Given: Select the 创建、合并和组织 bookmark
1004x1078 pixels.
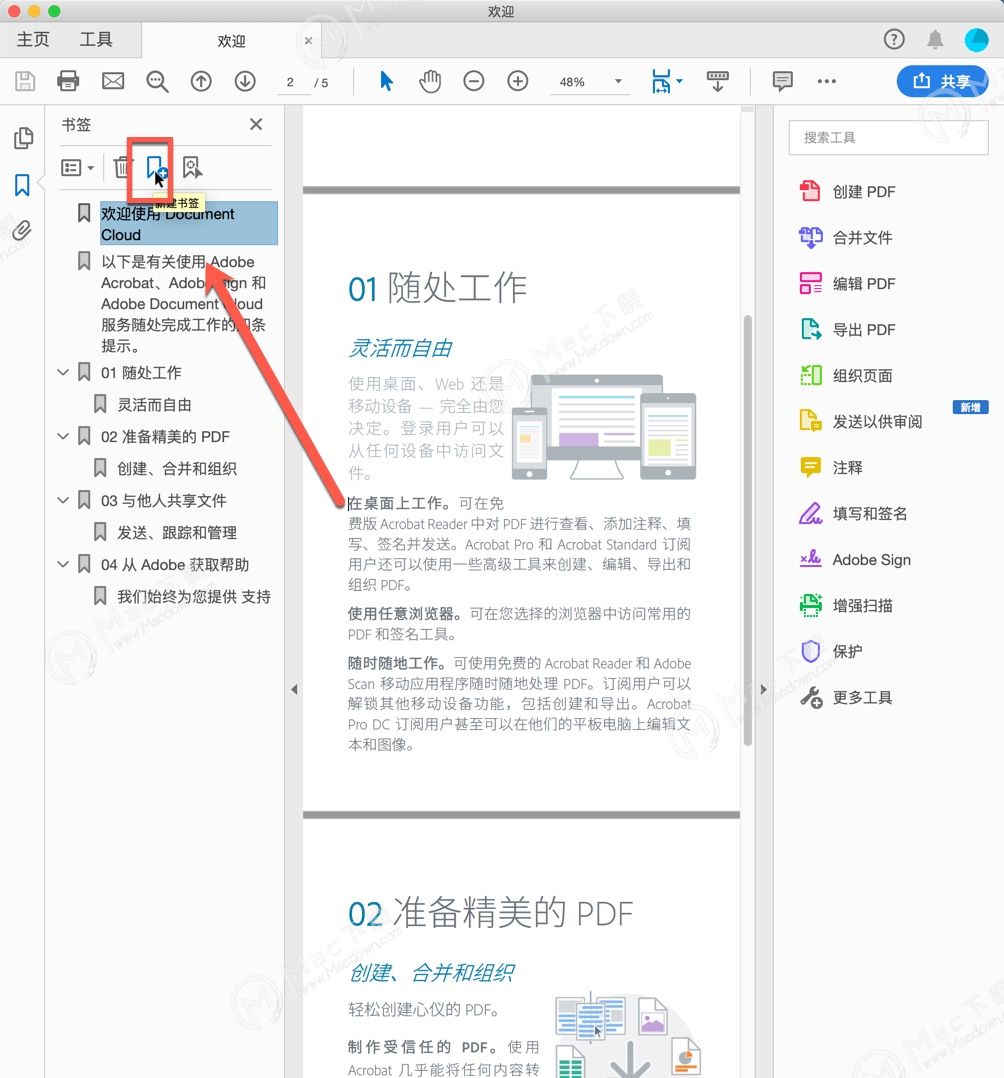Looking at the screenshot, I should click(x=177, y=469).
